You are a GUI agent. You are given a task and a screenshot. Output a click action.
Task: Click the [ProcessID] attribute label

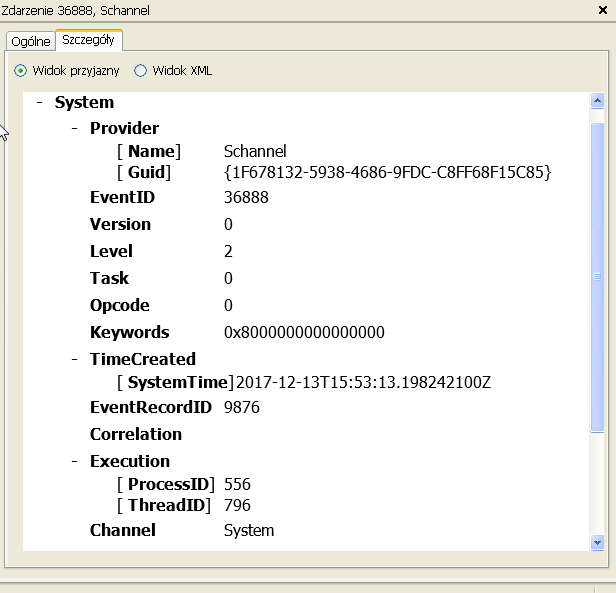coord(166,485)
